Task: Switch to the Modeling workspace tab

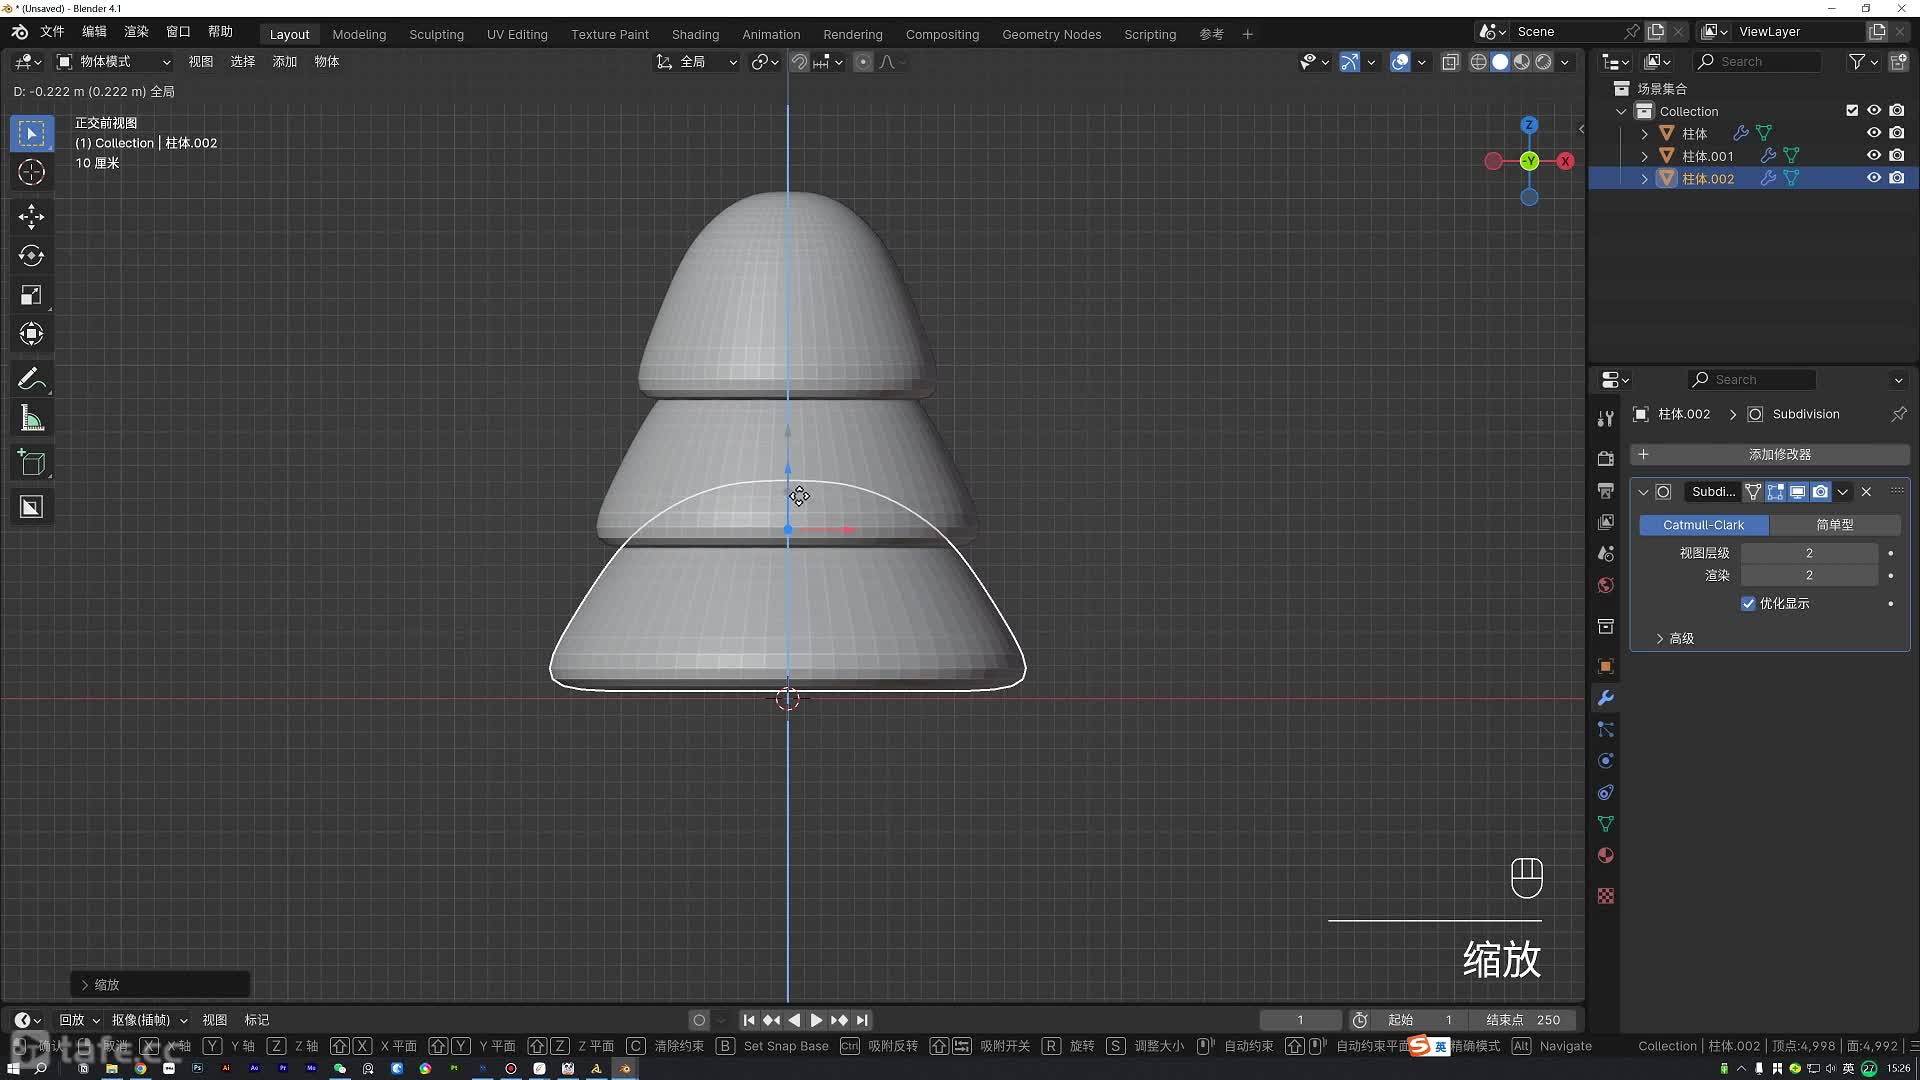Action: [359, 34]
